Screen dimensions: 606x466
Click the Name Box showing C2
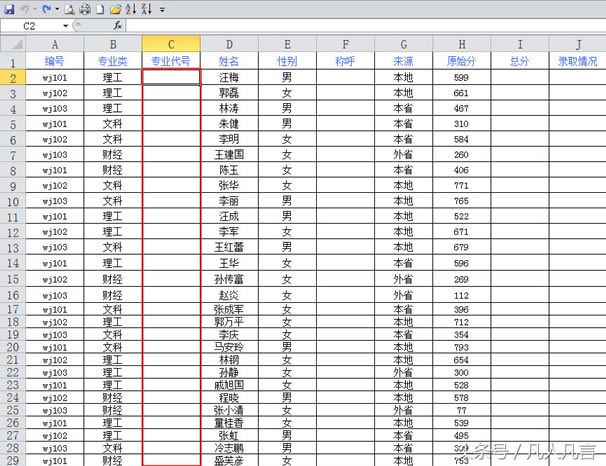pyautogui.click(x=31, y=26)
